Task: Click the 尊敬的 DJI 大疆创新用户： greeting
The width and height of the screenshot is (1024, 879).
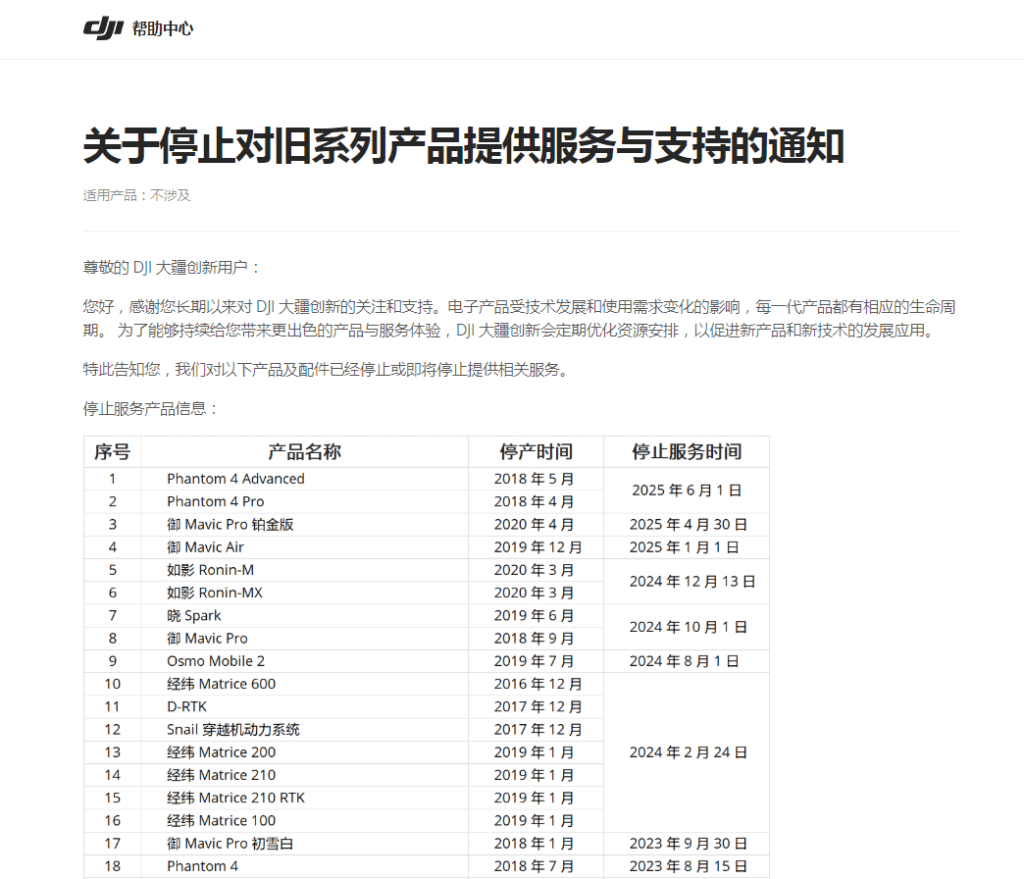Action: point(171,268)
